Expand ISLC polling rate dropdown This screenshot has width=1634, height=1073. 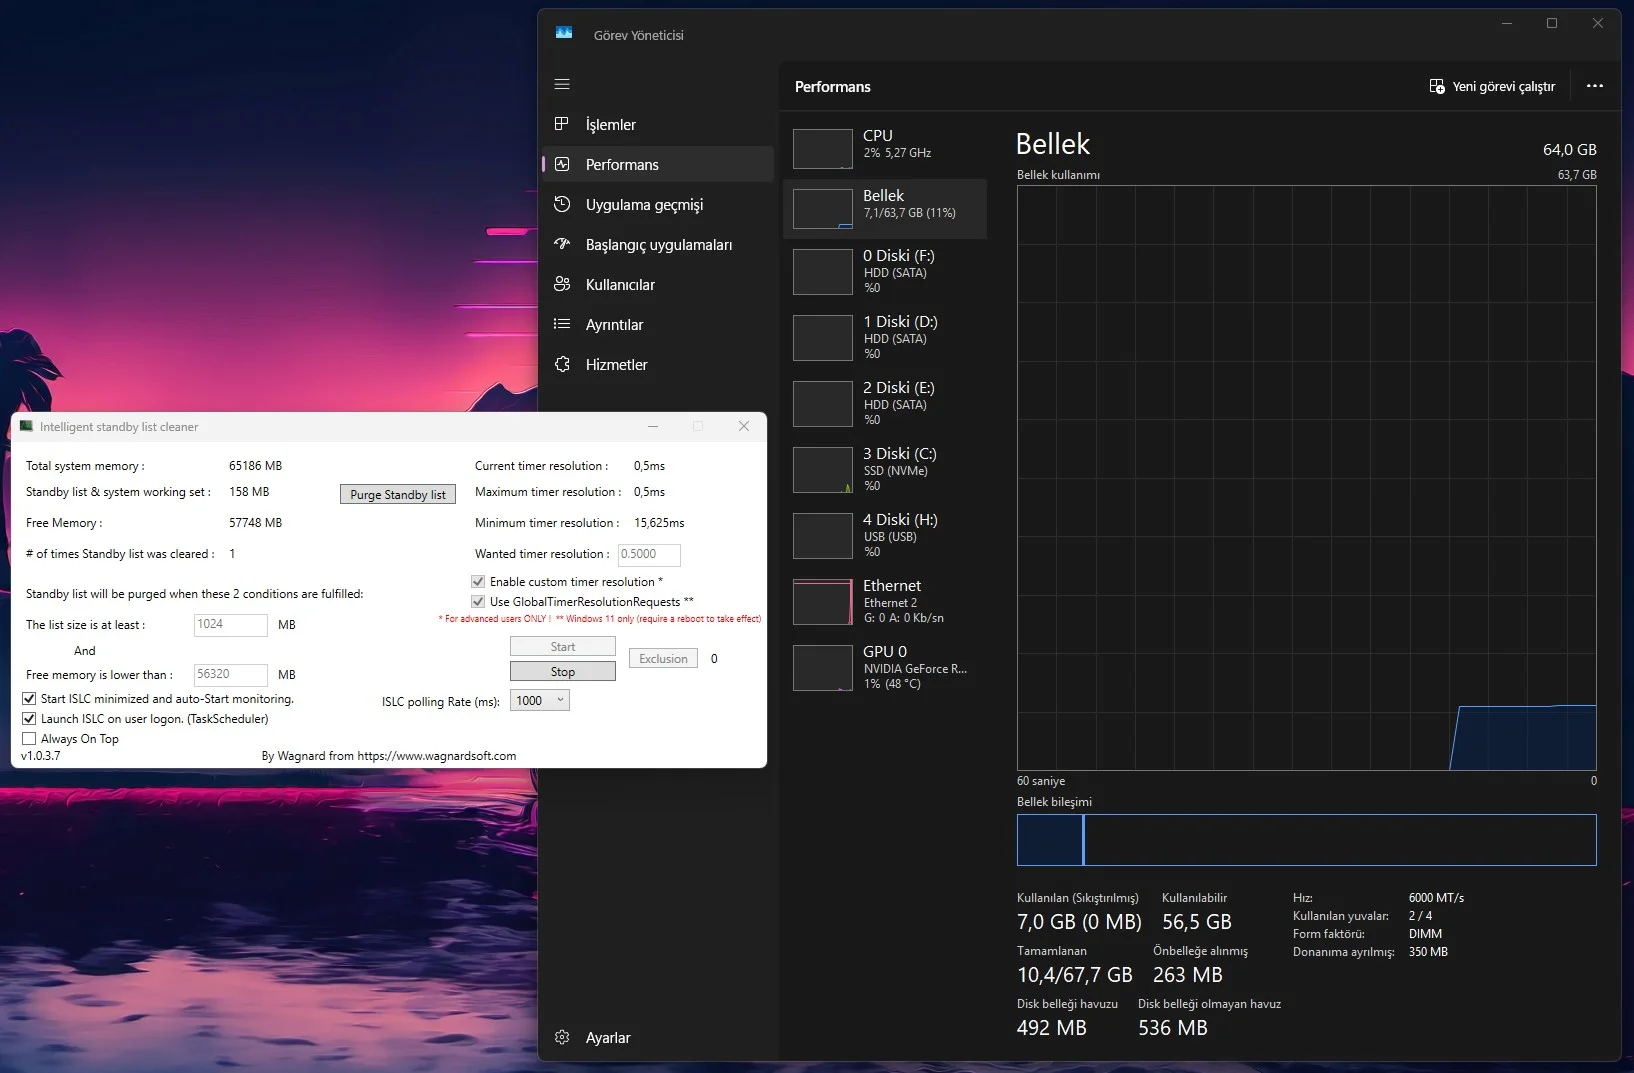540,701
